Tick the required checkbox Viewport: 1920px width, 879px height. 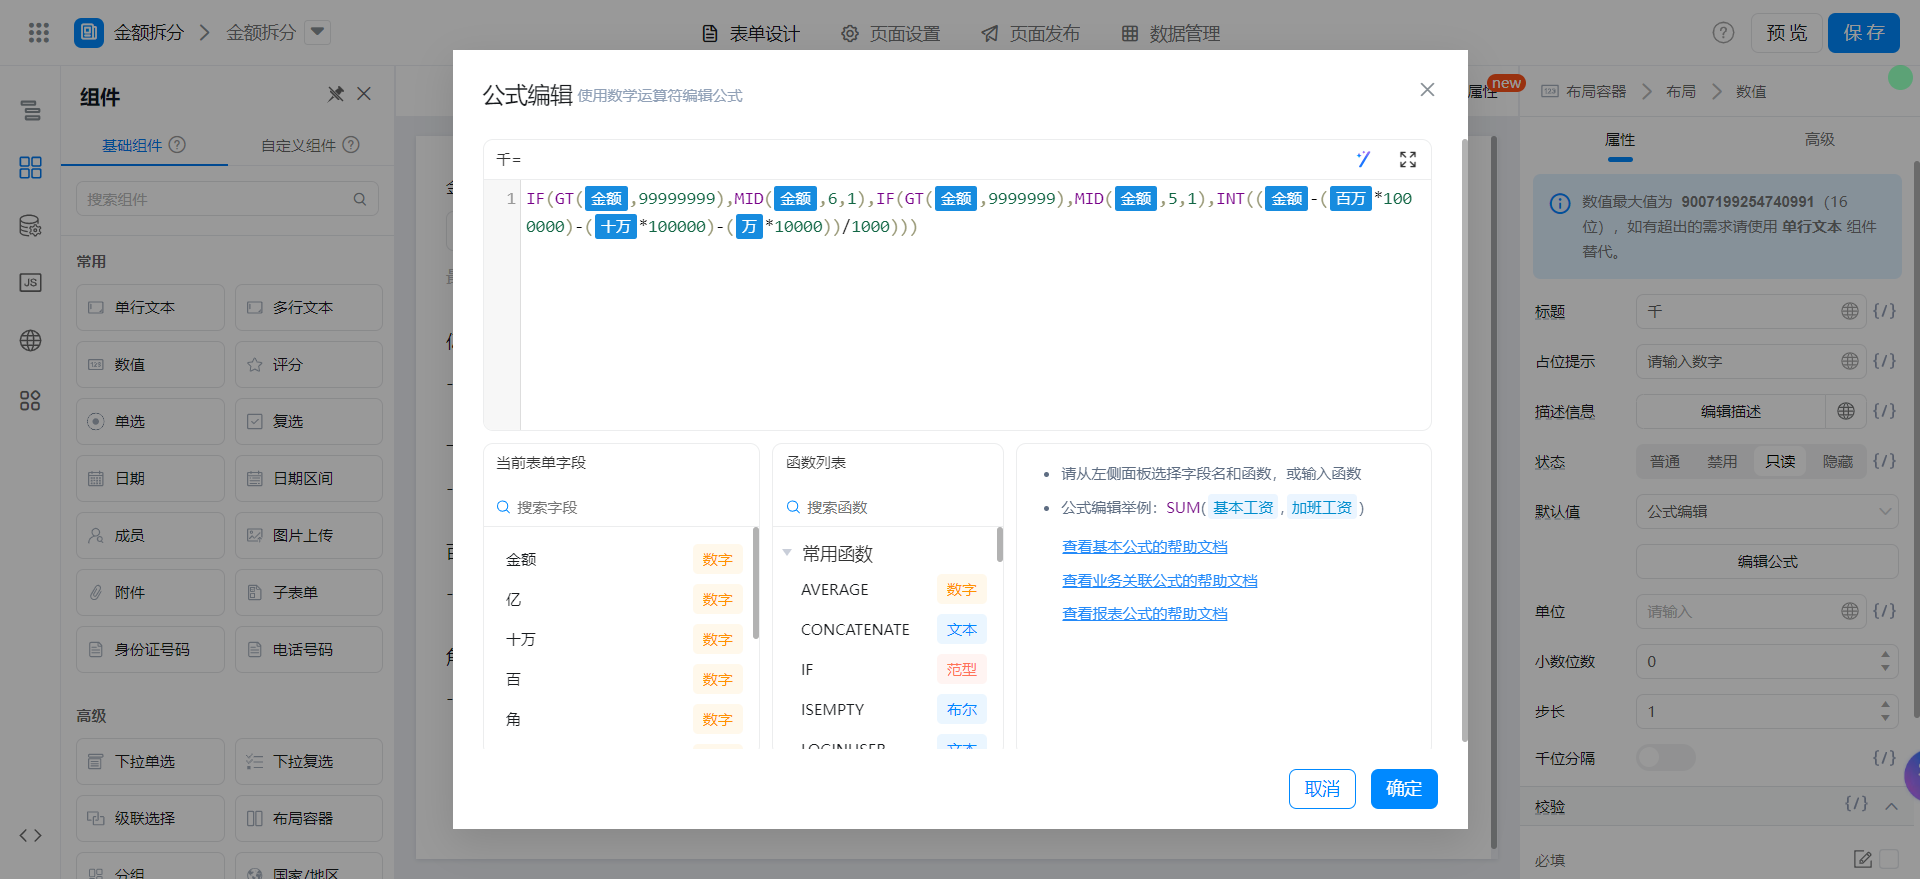pyautogui.click(x=1889, y=859)
